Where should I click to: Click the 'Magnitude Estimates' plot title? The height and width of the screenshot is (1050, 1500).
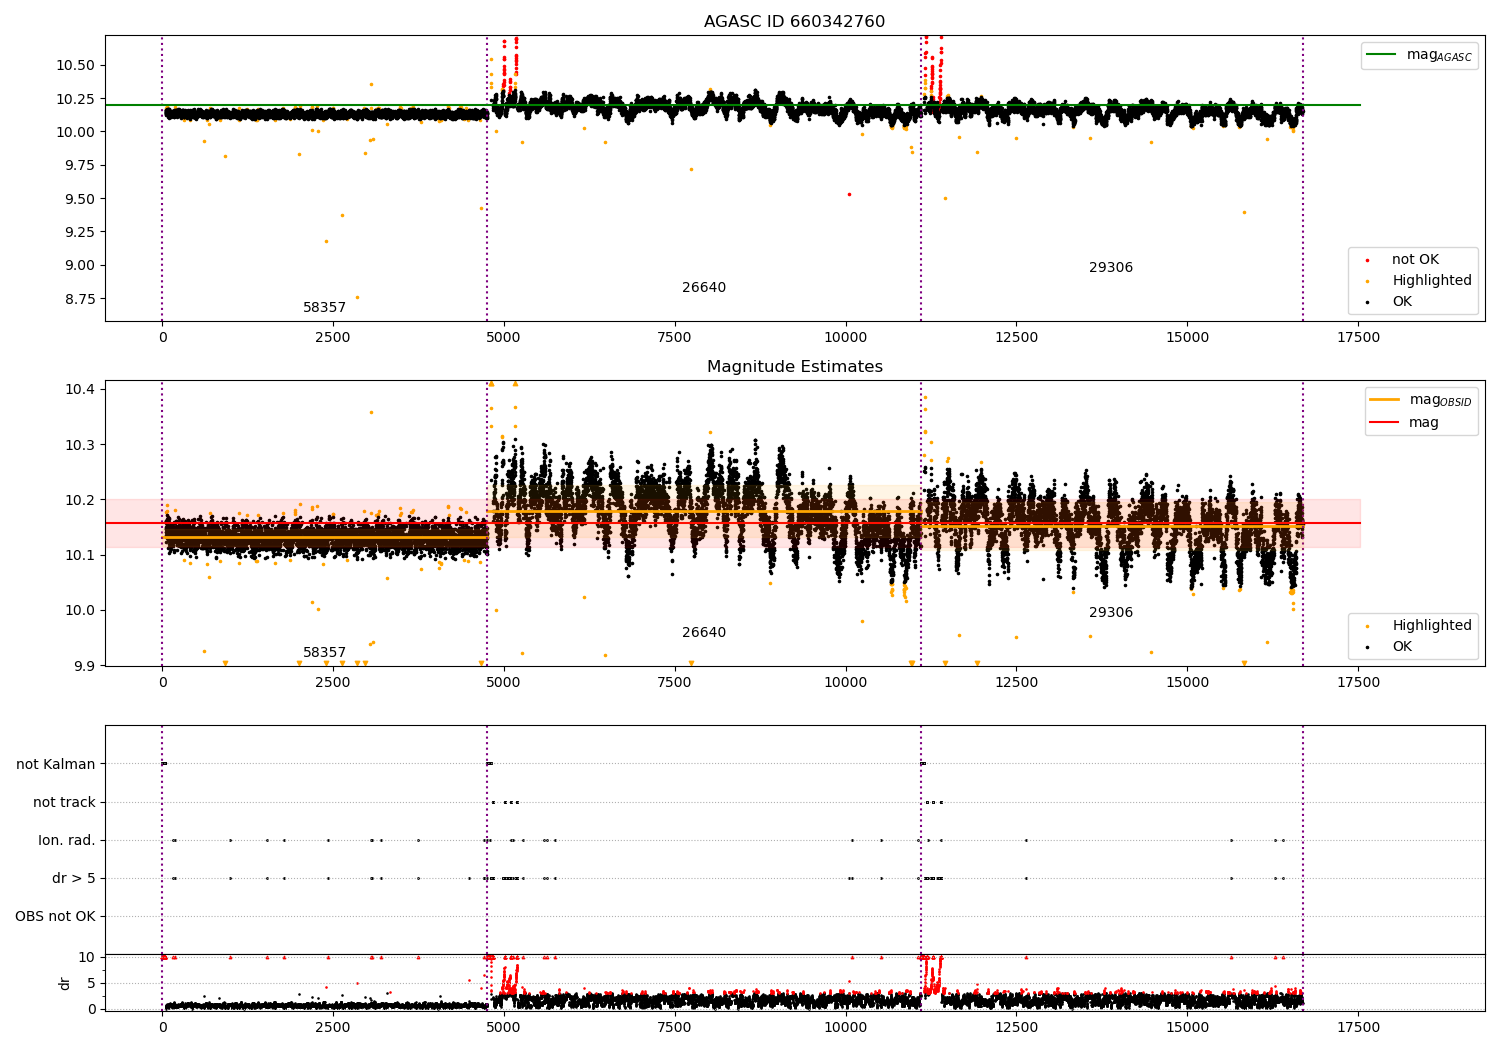pyautogui.click(x=794, y=367)
